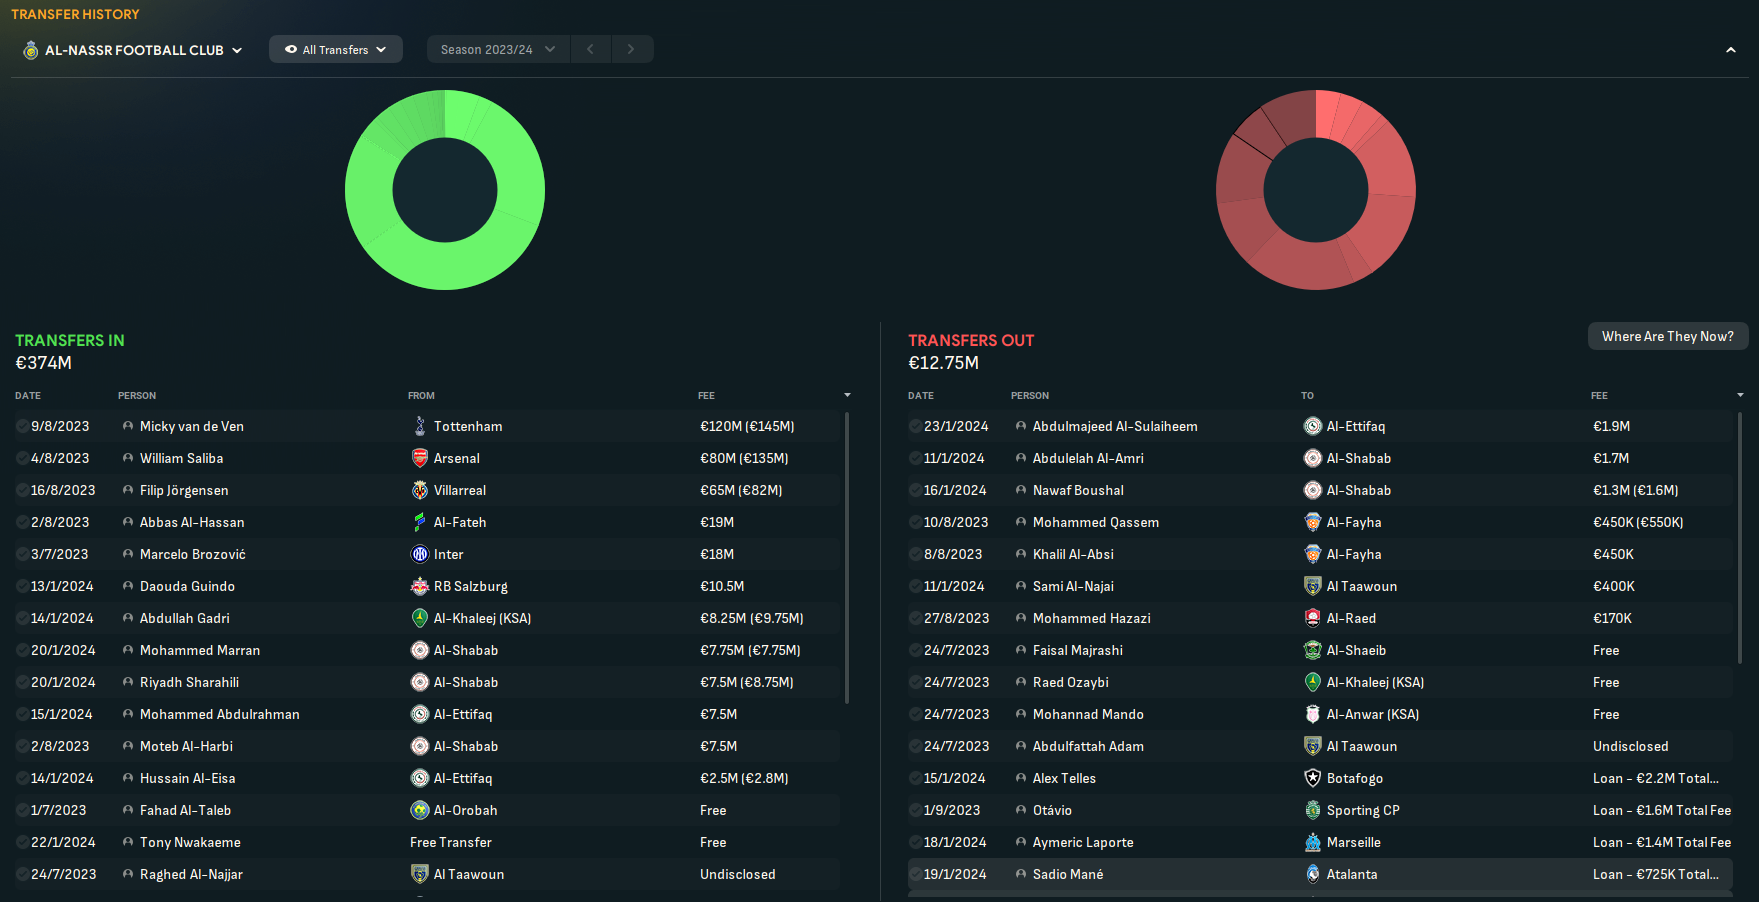Open the Al-Nassr Football Club dropdown
The width and height of the screenshot is (1759, 902).
click(133, 50)
